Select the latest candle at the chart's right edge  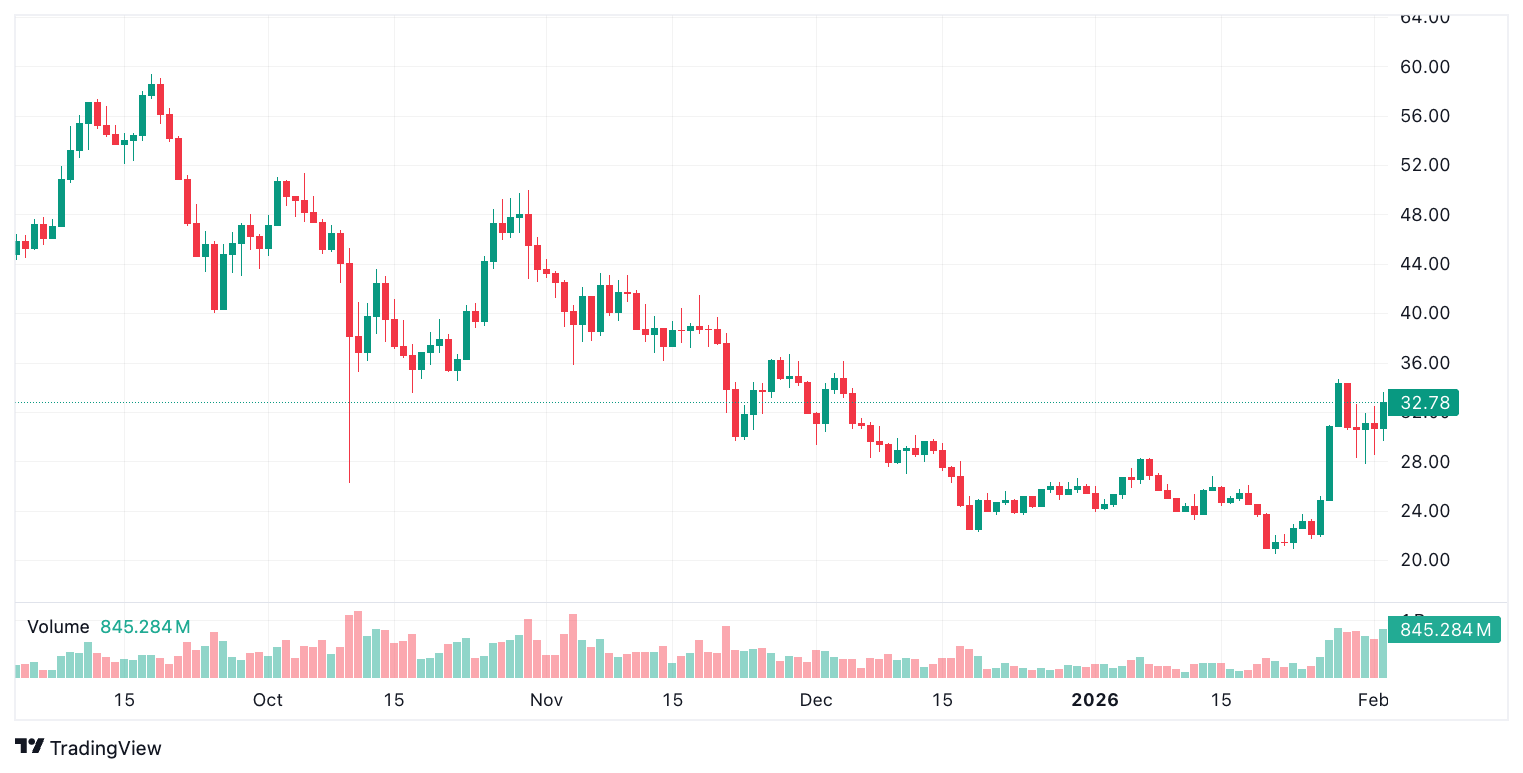click(x=1384, y=415)
